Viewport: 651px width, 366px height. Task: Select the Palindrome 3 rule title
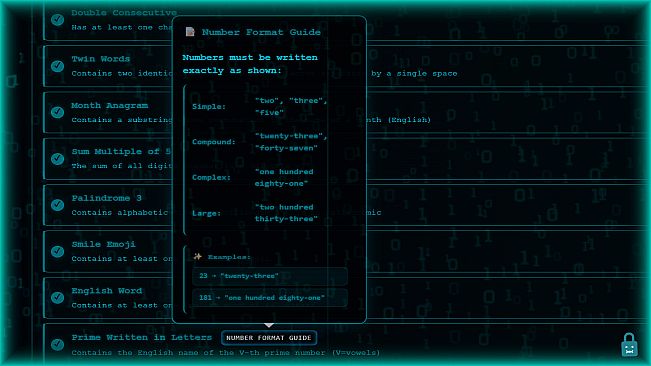click(x=107, y=198)
